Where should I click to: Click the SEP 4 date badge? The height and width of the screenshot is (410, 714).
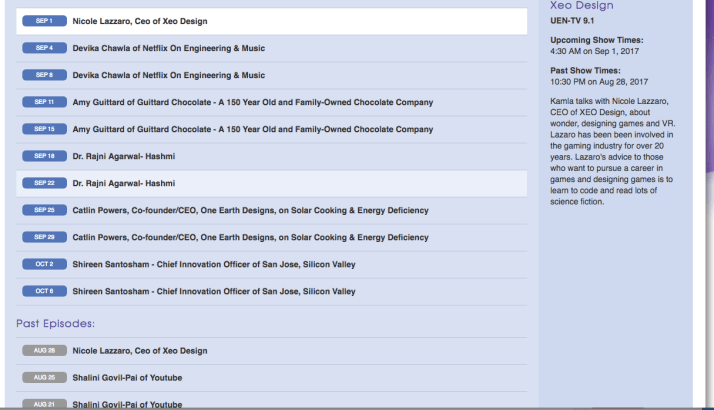pos(44,48)
